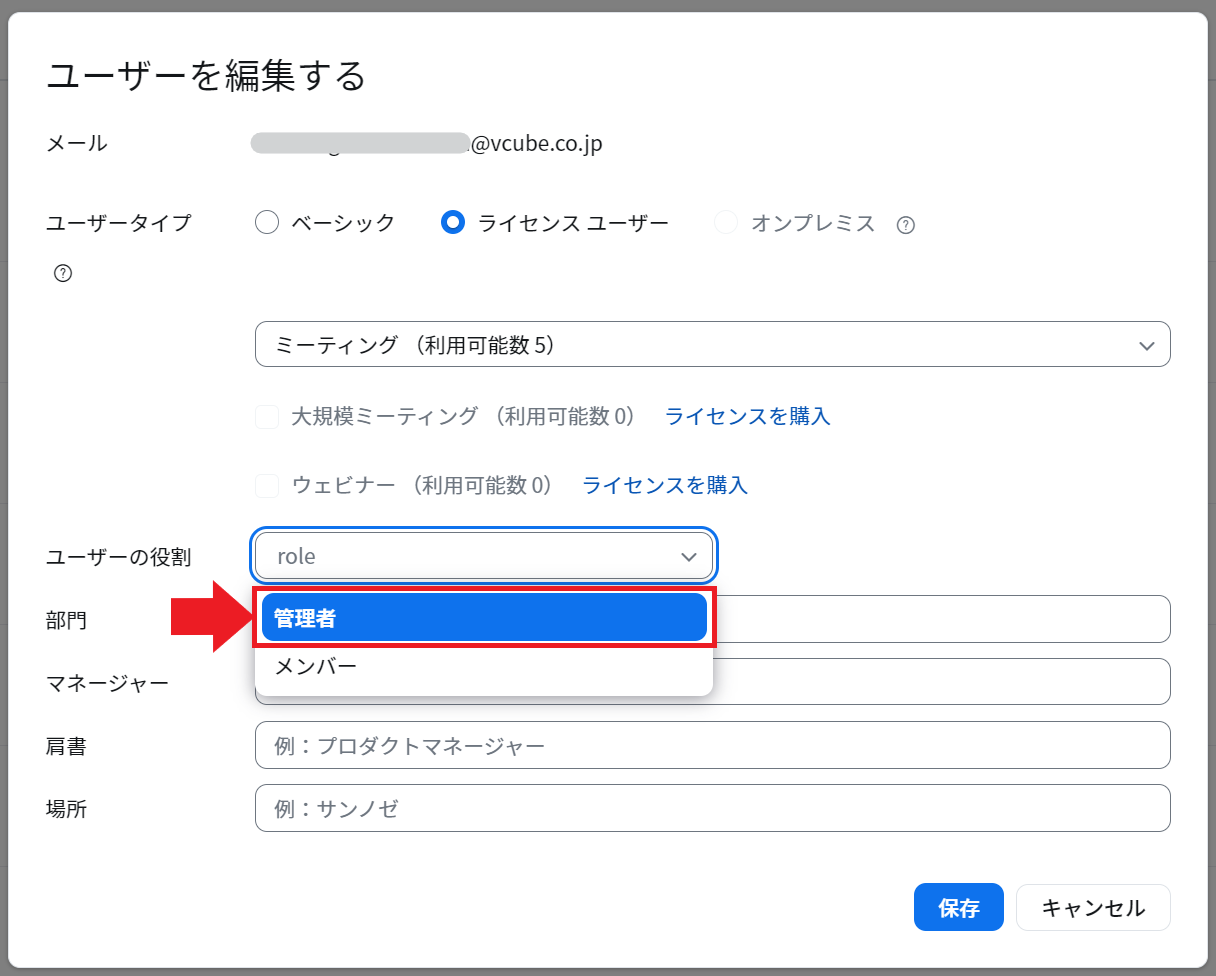1216x976 pixels.
Task: Choose 管理者 from the role list
Action: [x=484, y=618]
